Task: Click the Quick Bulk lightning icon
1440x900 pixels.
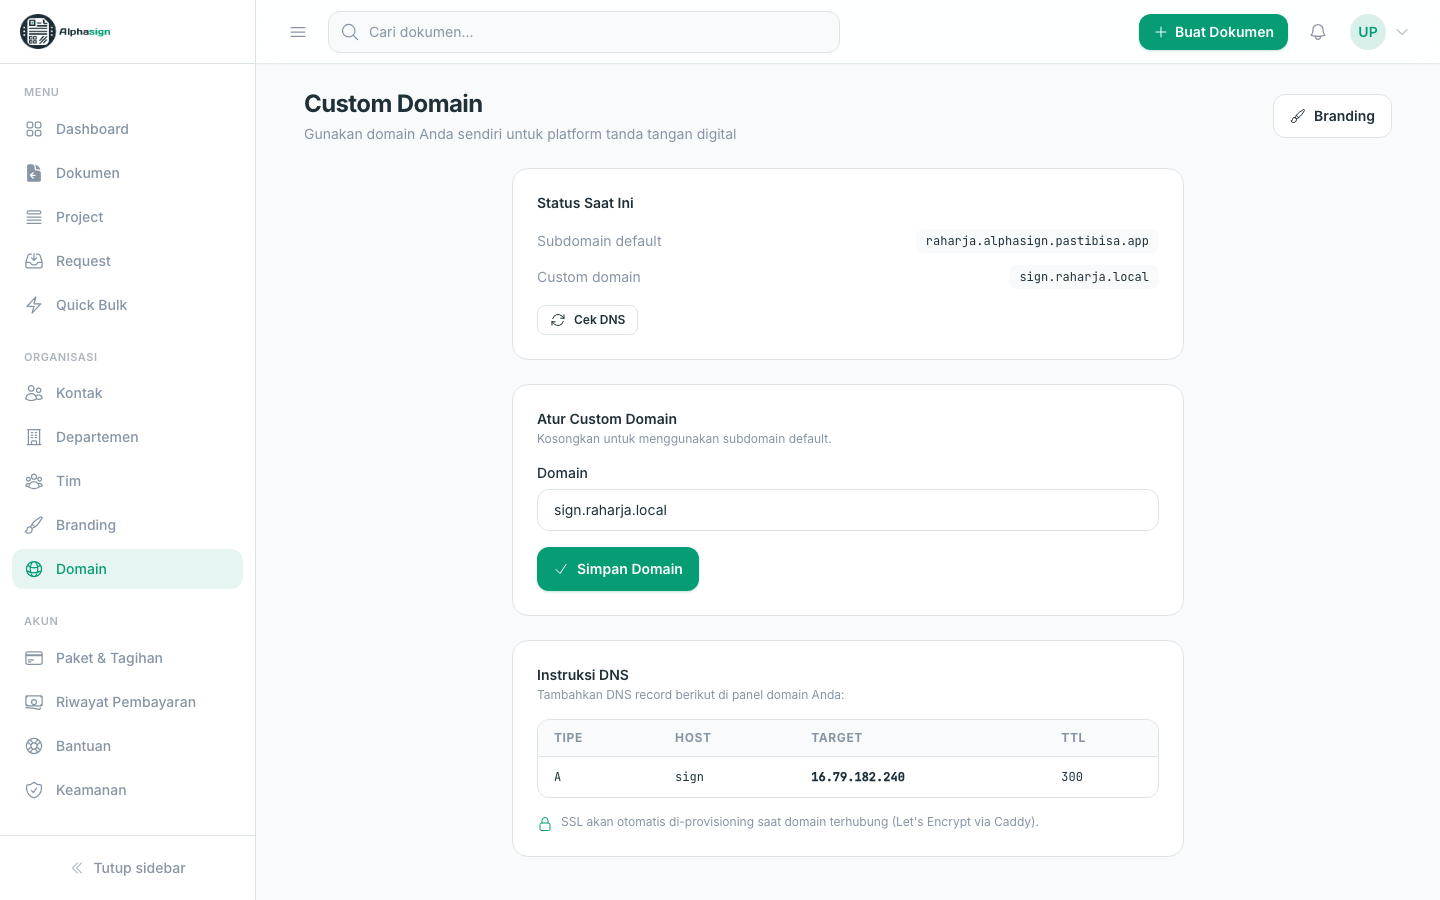Action: pos(34,305)
